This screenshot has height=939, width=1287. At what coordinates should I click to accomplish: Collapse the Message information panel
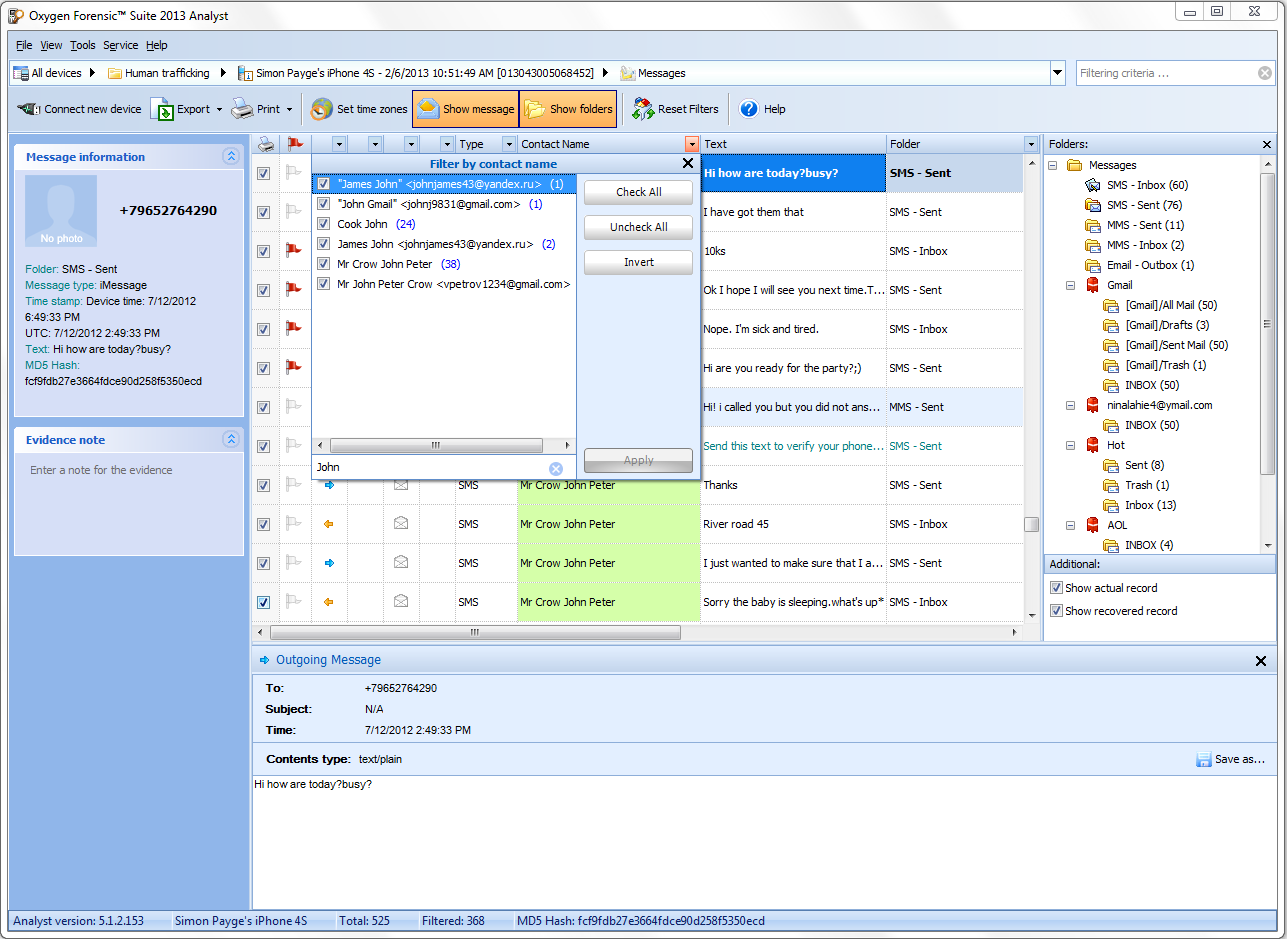[231, 156]
